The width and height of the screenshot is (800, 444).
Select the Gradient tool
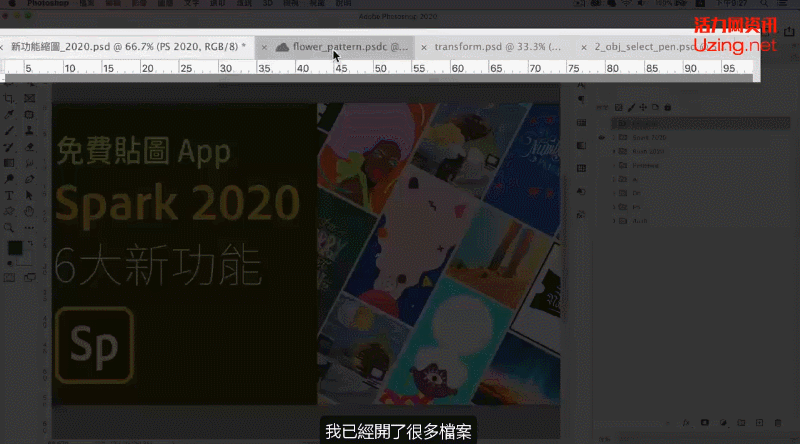coord(9,163)
